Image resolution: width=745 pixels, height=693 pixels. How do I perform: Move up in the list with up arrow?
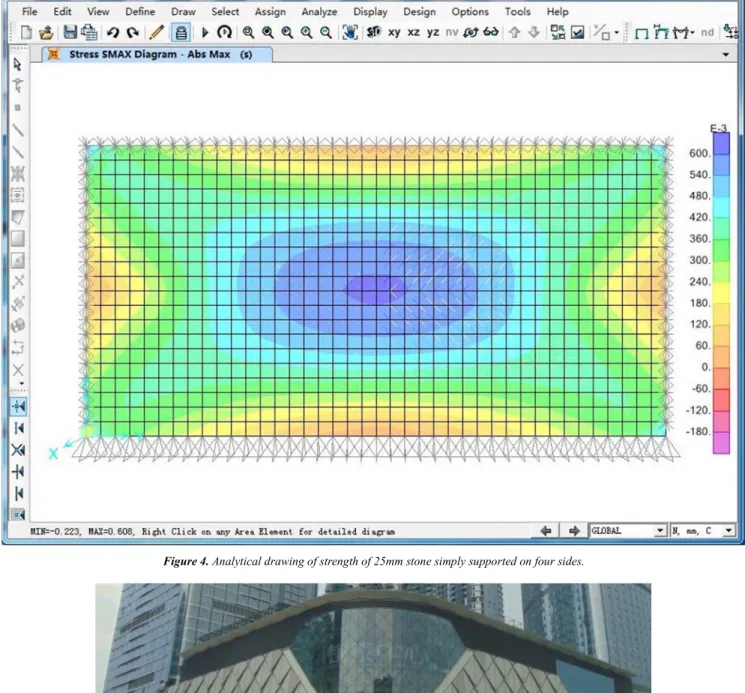514,32
